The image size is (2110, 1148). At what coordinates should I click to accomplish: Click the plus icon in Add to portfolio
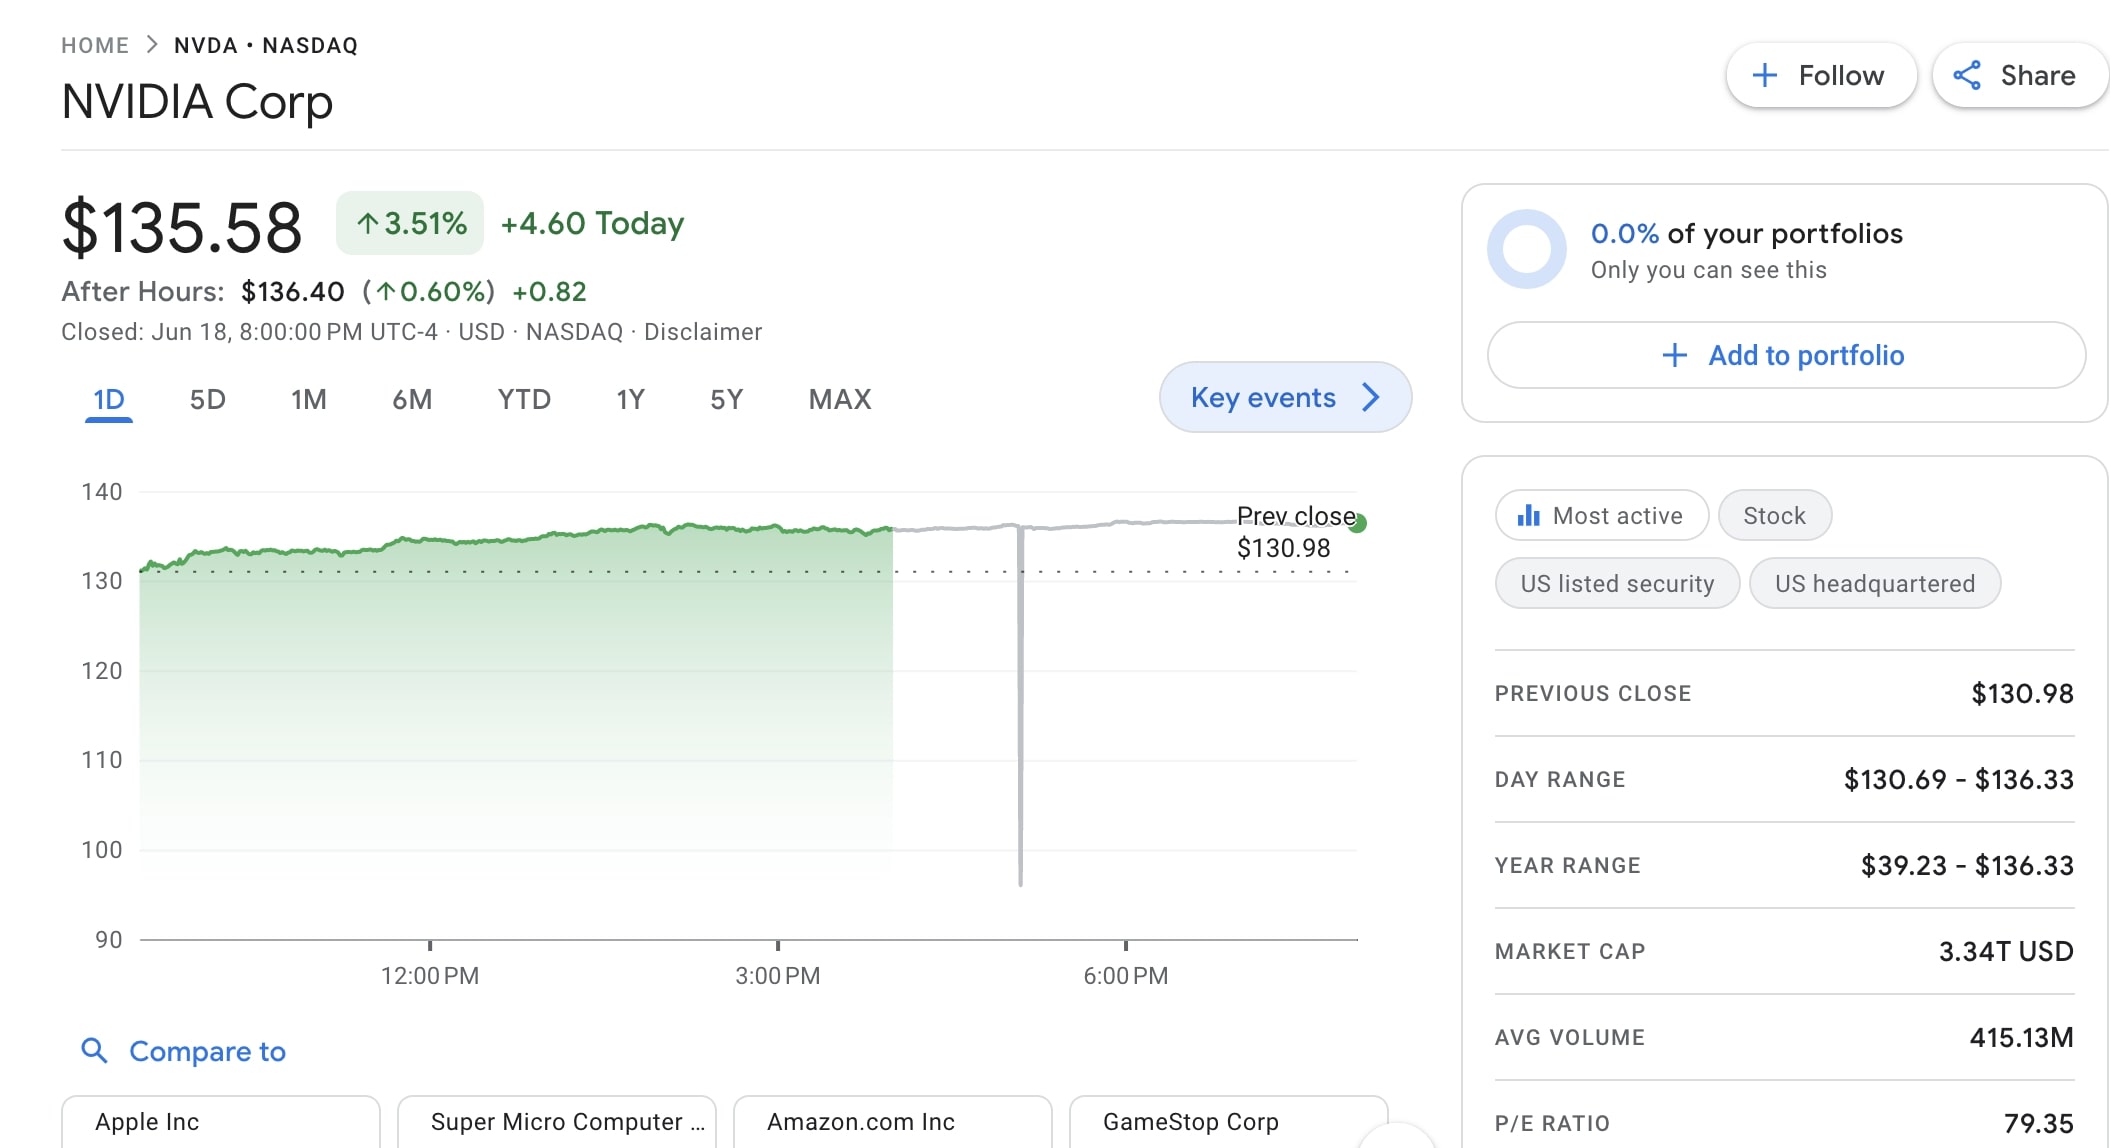pyautogui.click(x=1674, y=355)
